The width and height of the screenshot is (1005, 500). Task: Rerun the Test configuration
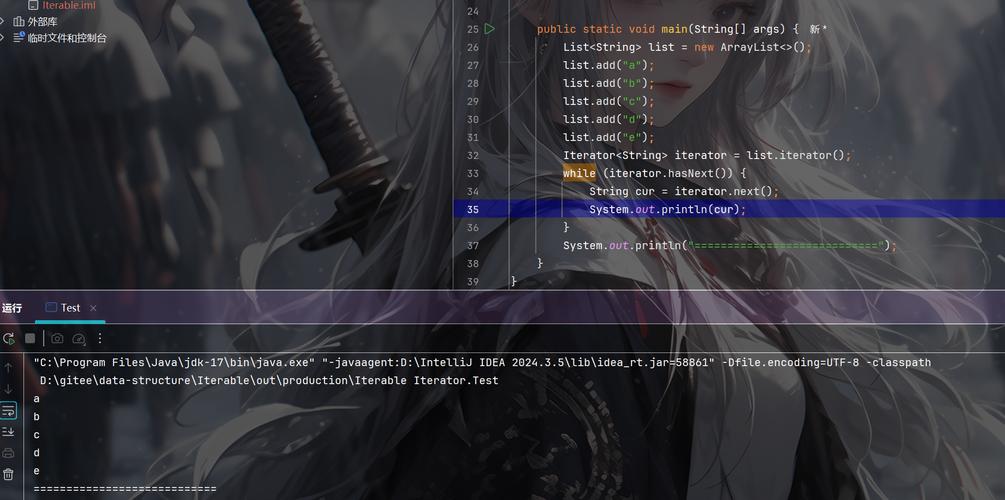coord(8,338)
